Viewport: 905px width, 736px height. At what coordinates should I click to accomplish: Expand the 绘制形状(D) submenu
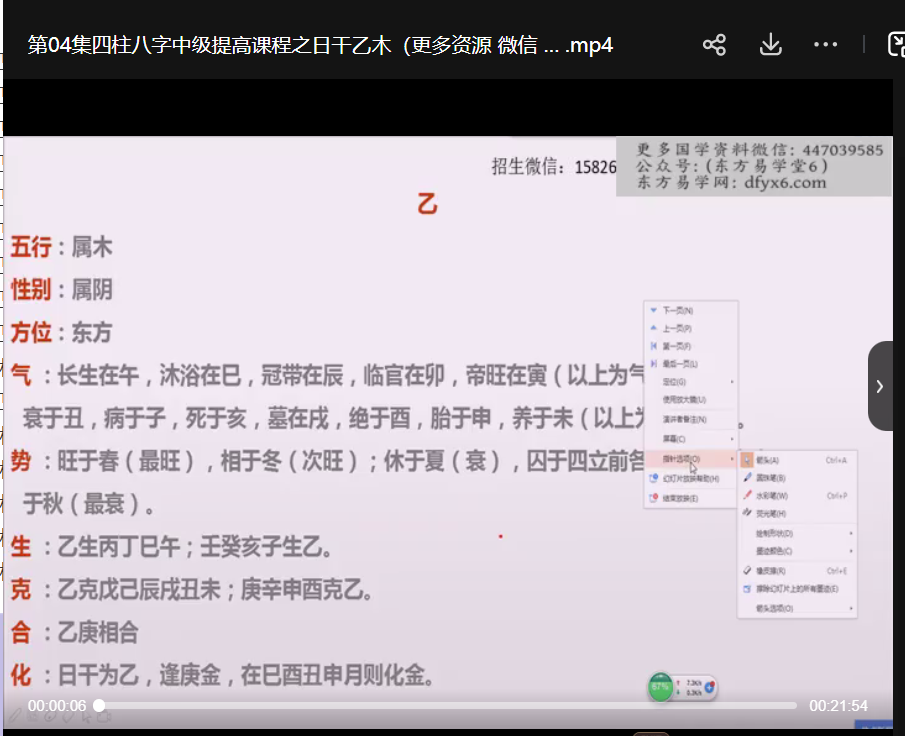[797, 533]
